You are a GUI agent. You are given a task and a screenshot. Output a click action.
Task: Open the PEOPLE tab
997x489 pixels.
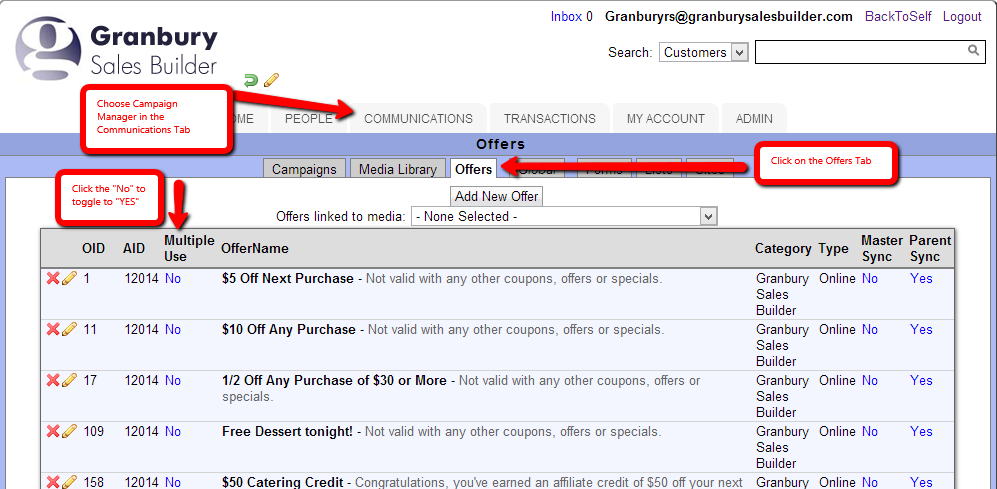(x=308, y=119)
